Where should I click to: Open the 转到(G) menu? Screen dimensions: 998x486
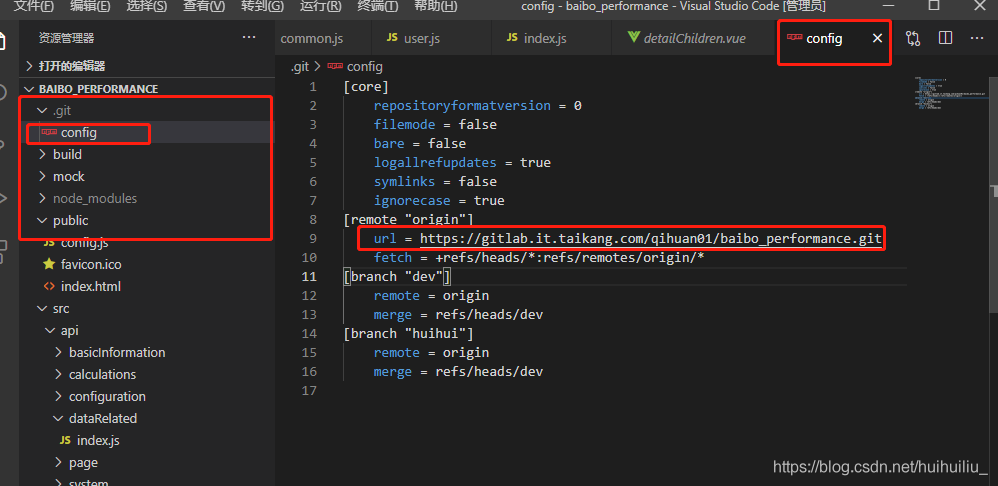(262, 6)
